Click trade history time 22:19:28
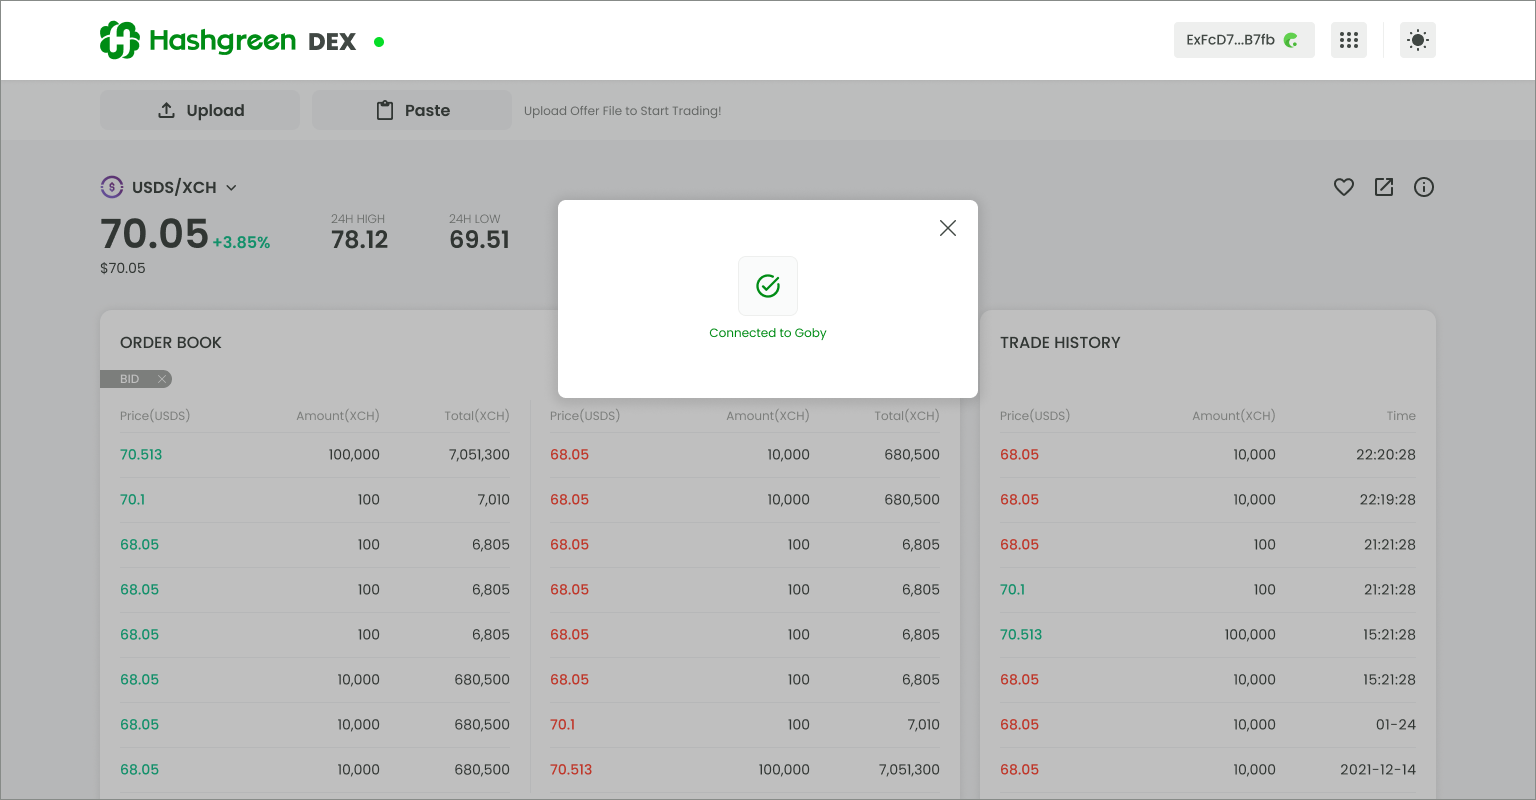 click(1388, 499)
